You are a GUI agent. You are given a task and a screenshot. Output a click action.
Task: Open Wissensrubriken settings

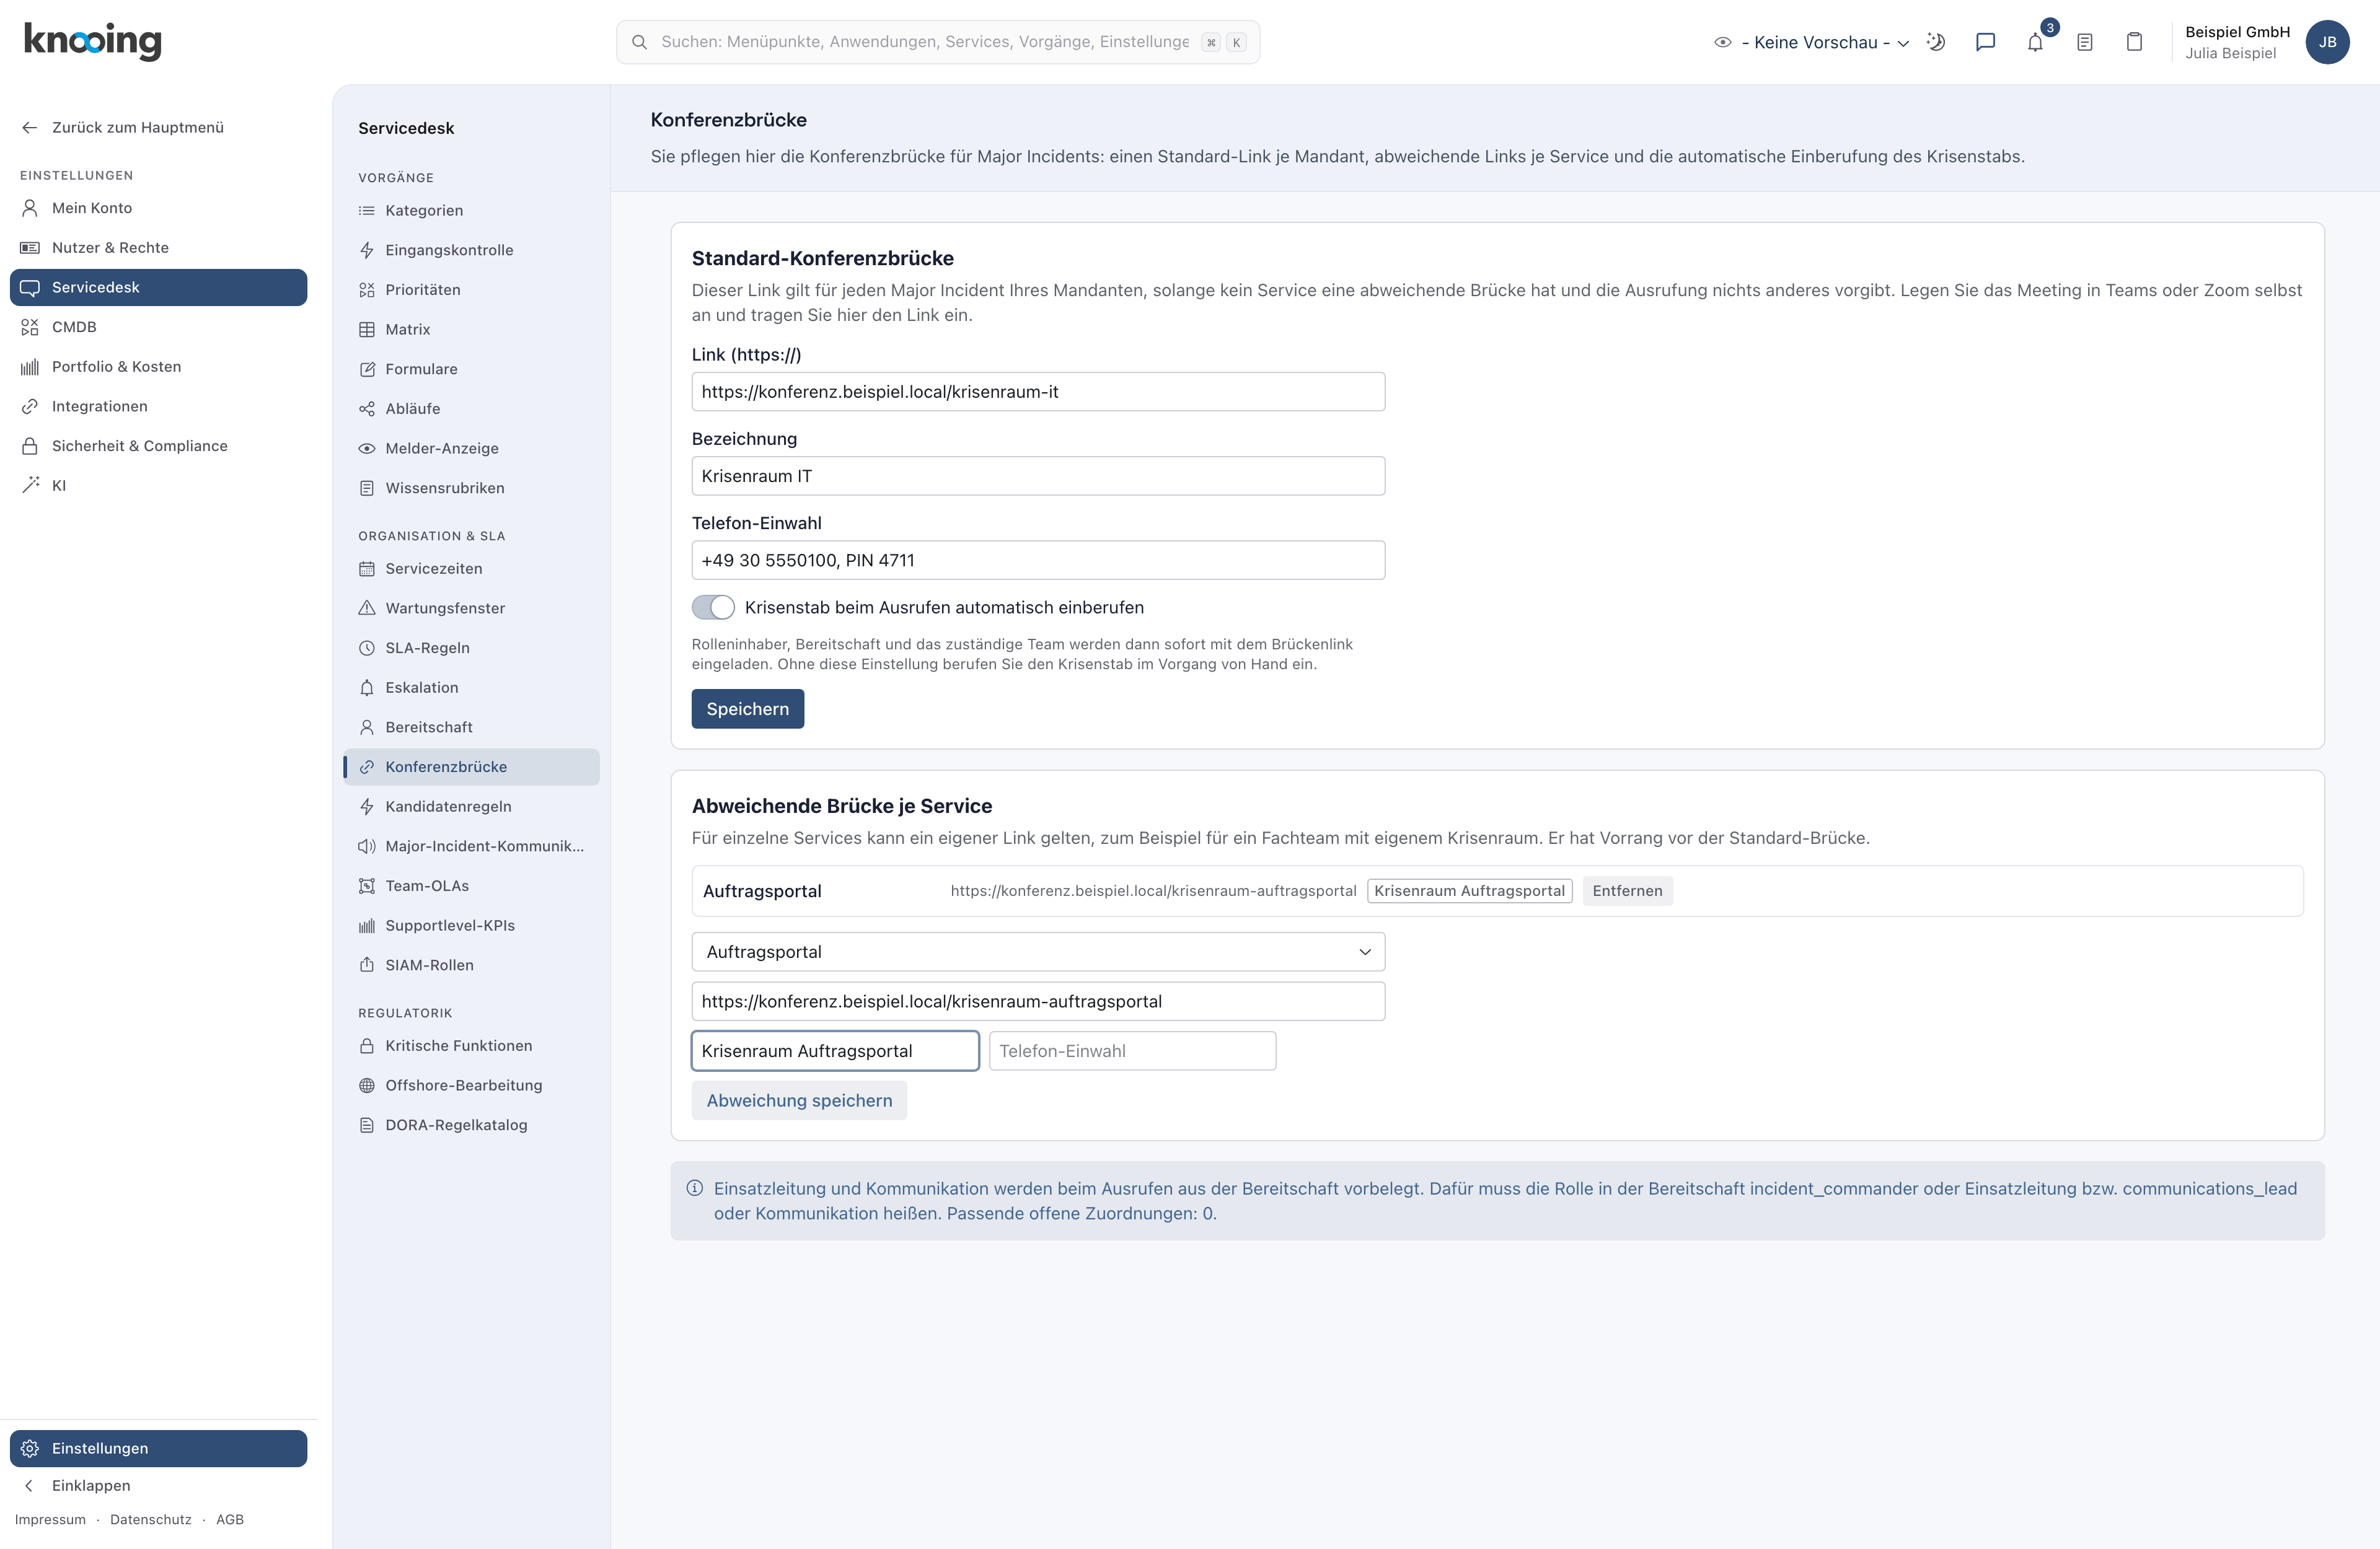(x=471, y=488)
